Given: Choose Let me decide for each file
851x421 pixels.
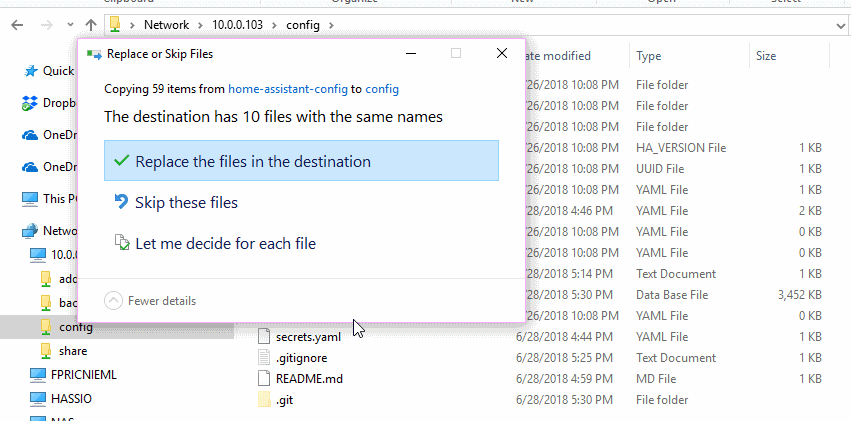Looking at the screenshot, I should pyautogui.click(x=225, y=243).
